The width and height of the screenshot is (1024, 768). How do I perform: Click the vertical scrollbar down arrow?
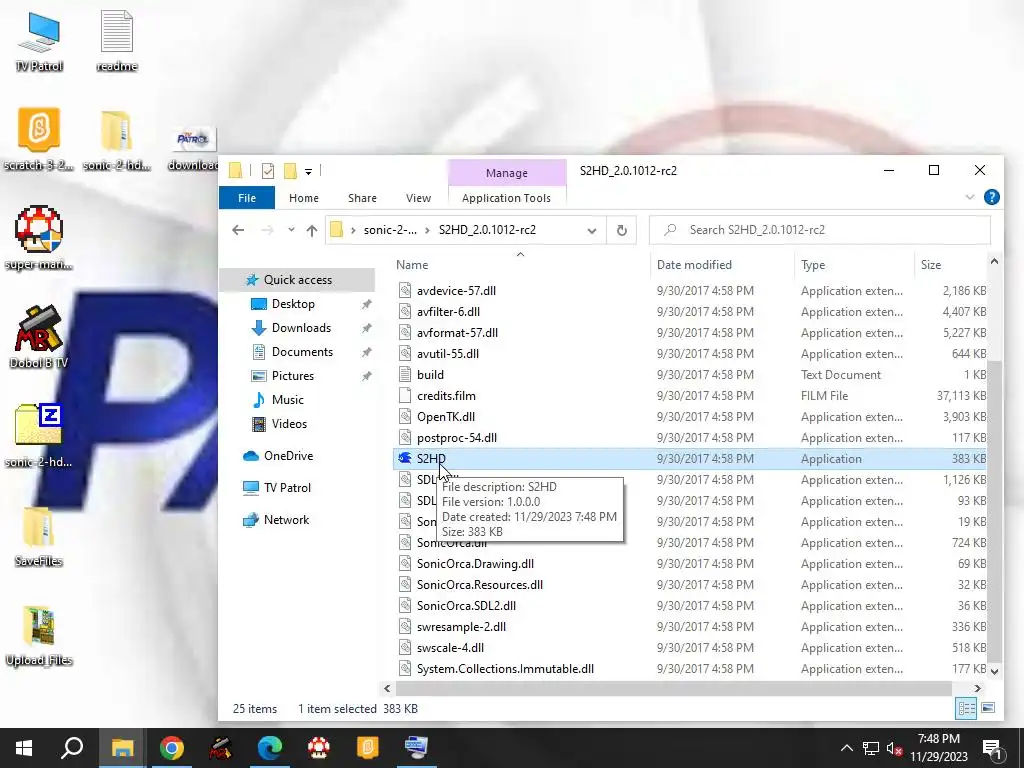[994, 671]
